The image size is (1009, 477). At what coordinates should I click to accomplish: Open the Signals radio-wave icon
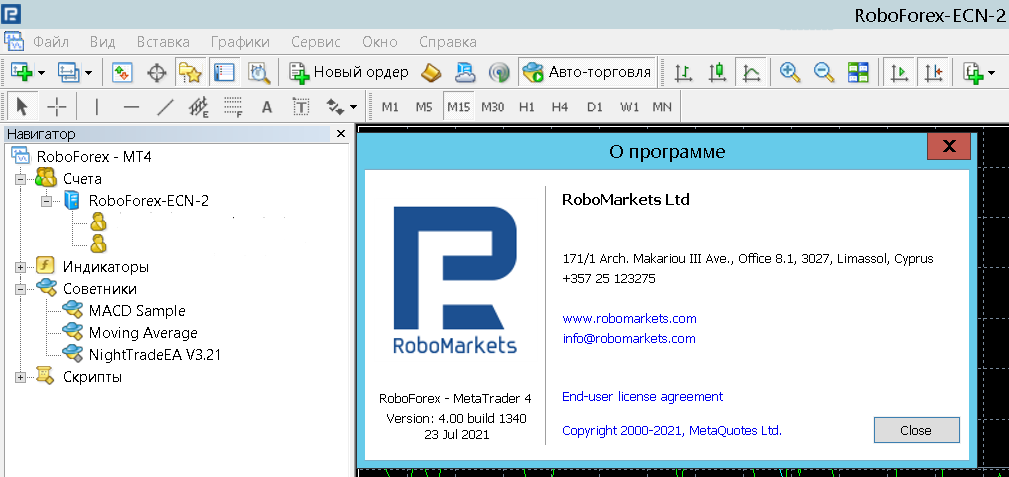click(499, 72)
